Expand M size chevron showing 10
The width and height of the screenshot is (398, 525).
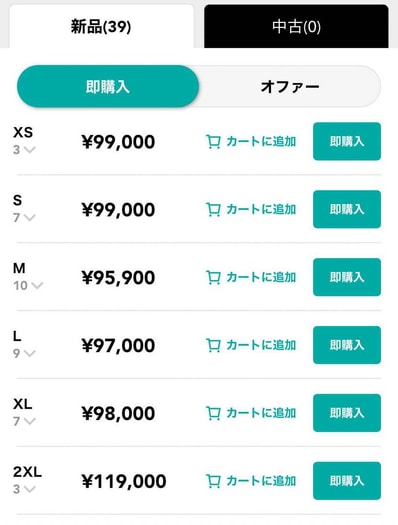pos(37,286)
